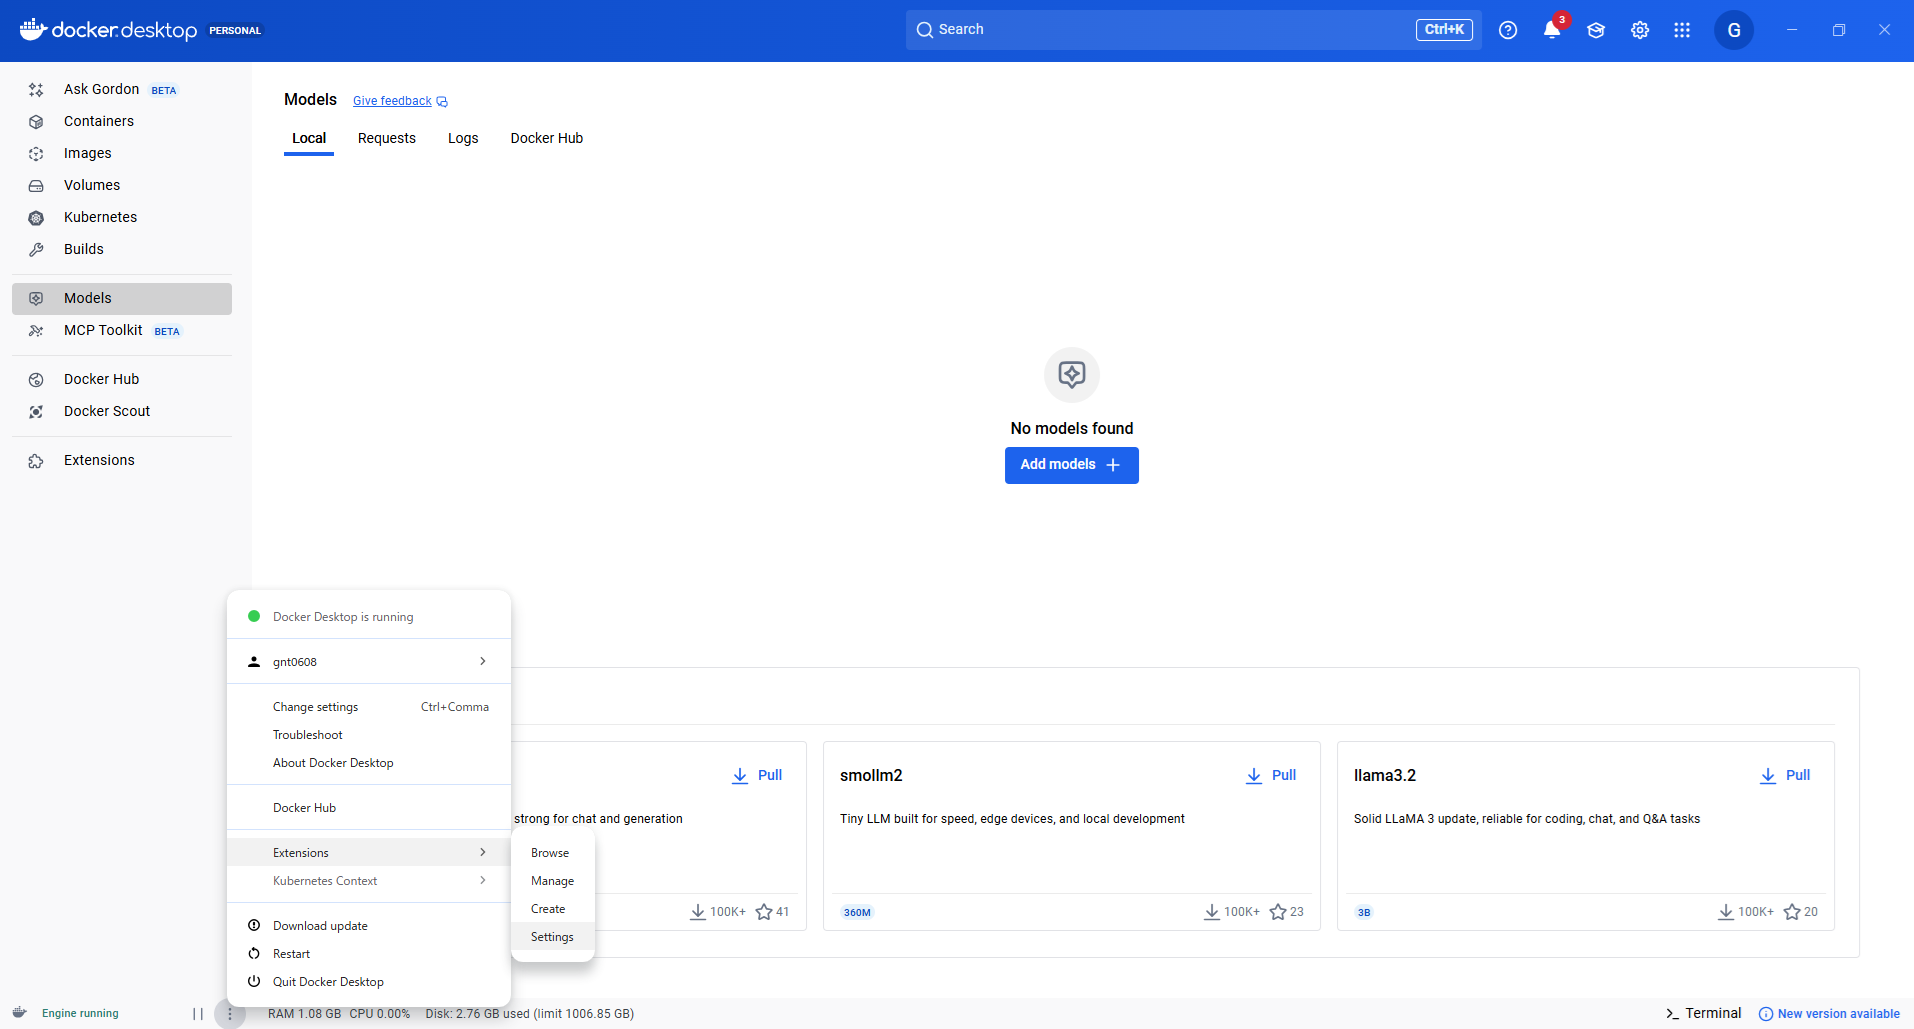Viewport: 1914px width, 1029px height.
Task: Select Settings in the Extensions submenu
Action: (x=553, y=937)
